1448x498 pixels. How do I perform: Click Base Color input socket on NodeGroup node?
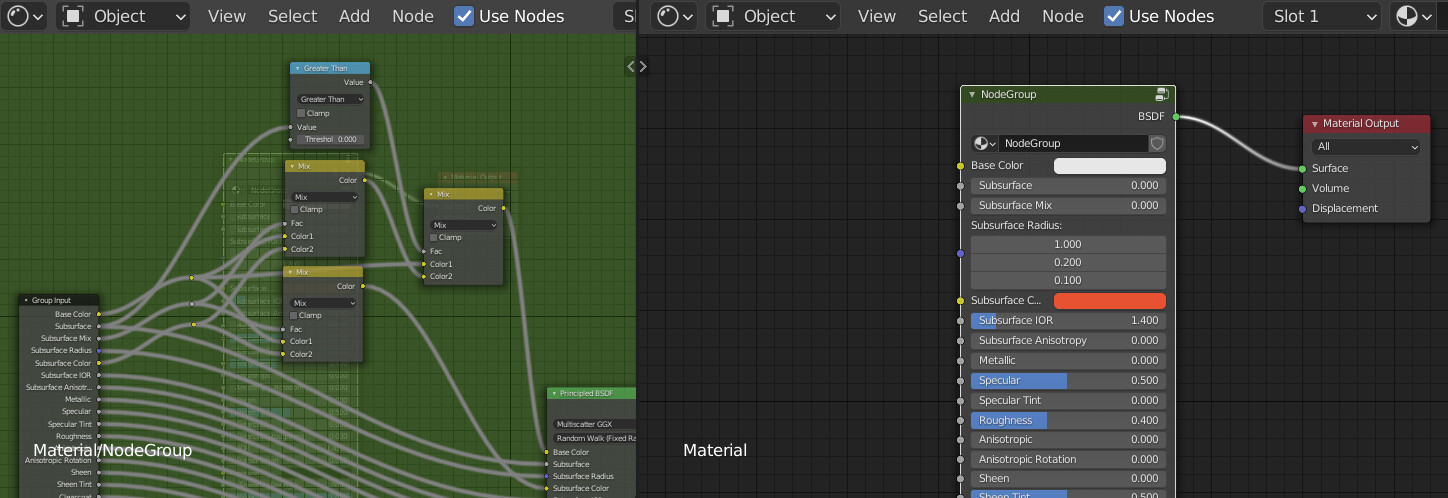coord(960,165)
